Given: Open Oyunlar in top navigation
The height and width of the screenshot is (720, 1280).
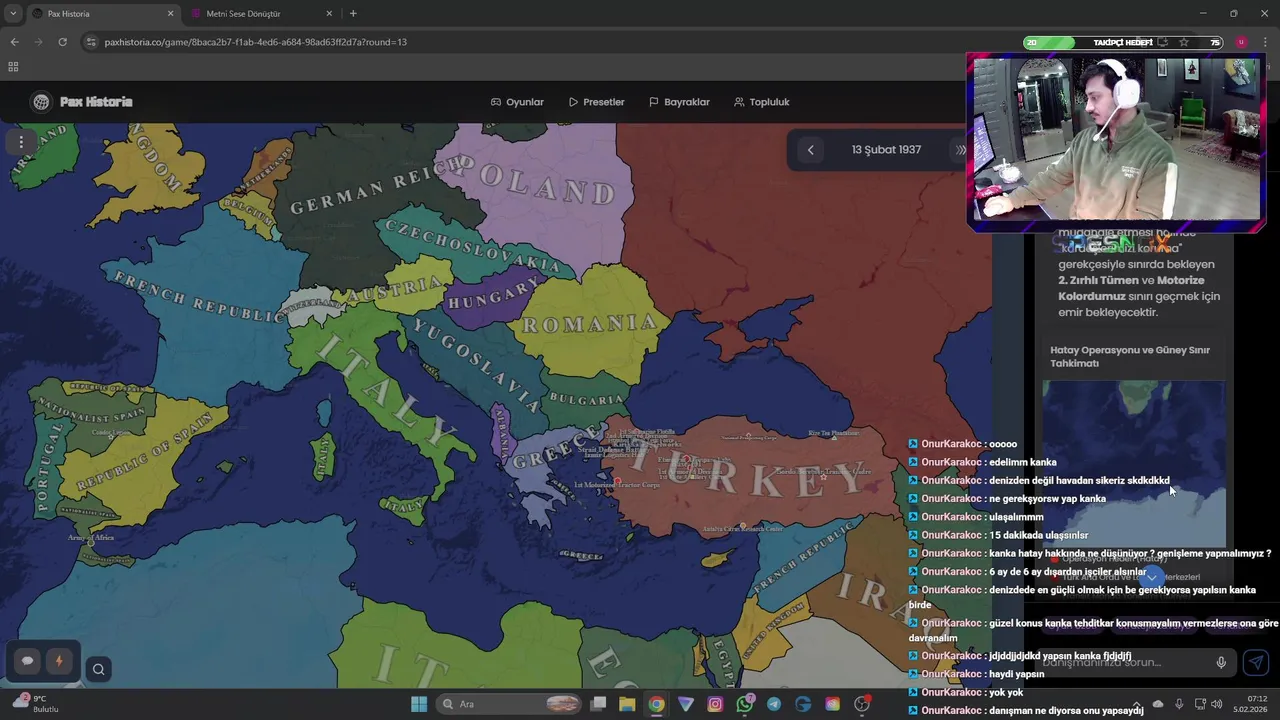Looking at the screenshot, I should point(517,102).
